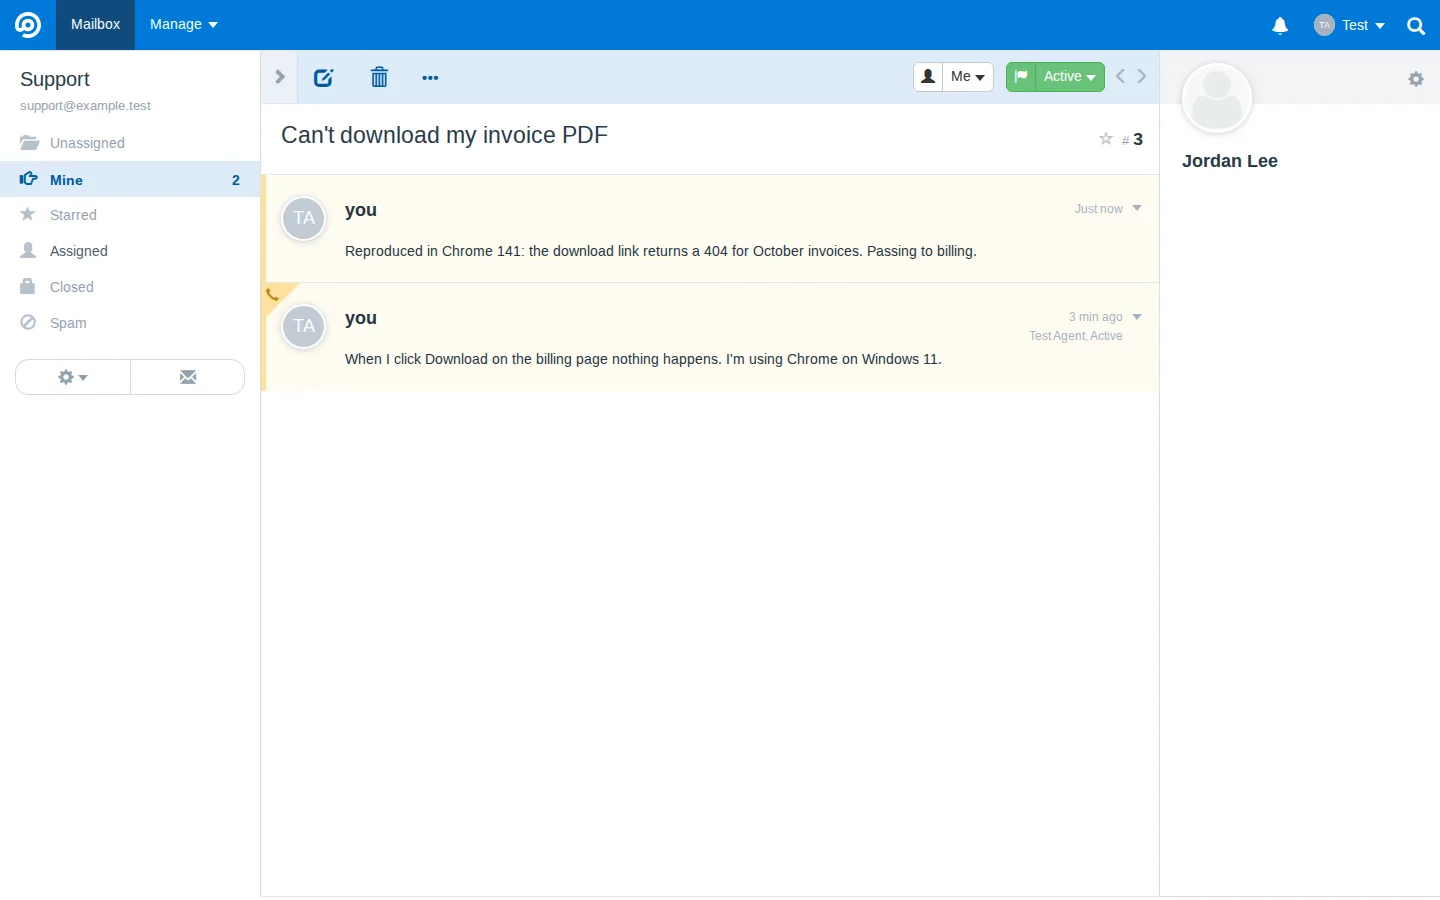The width and height of the screenshot is (1440, 900).
Task: Go to the Mailbox tab
Action: click(95, 25)
